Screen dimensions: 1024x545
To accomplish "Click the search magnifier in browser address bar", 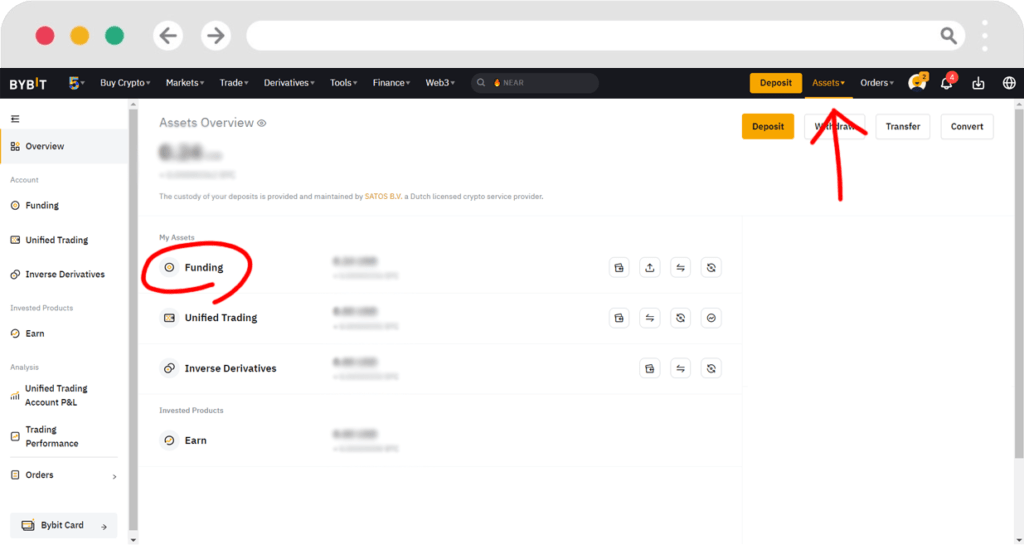I will [x=948, y=35].
